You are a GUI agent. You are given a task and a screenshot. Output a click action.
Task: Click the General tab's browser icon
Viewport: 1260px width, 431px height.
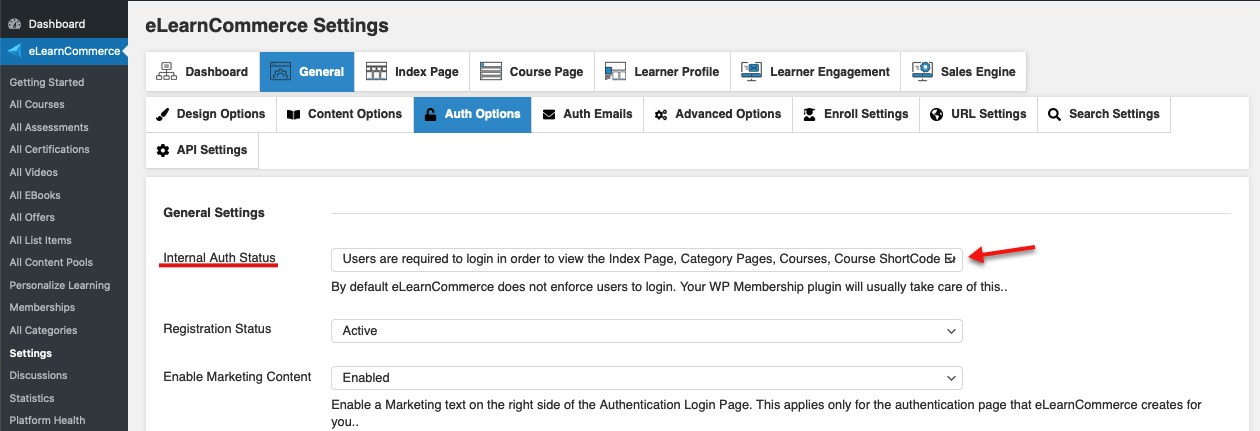point(282,71)
